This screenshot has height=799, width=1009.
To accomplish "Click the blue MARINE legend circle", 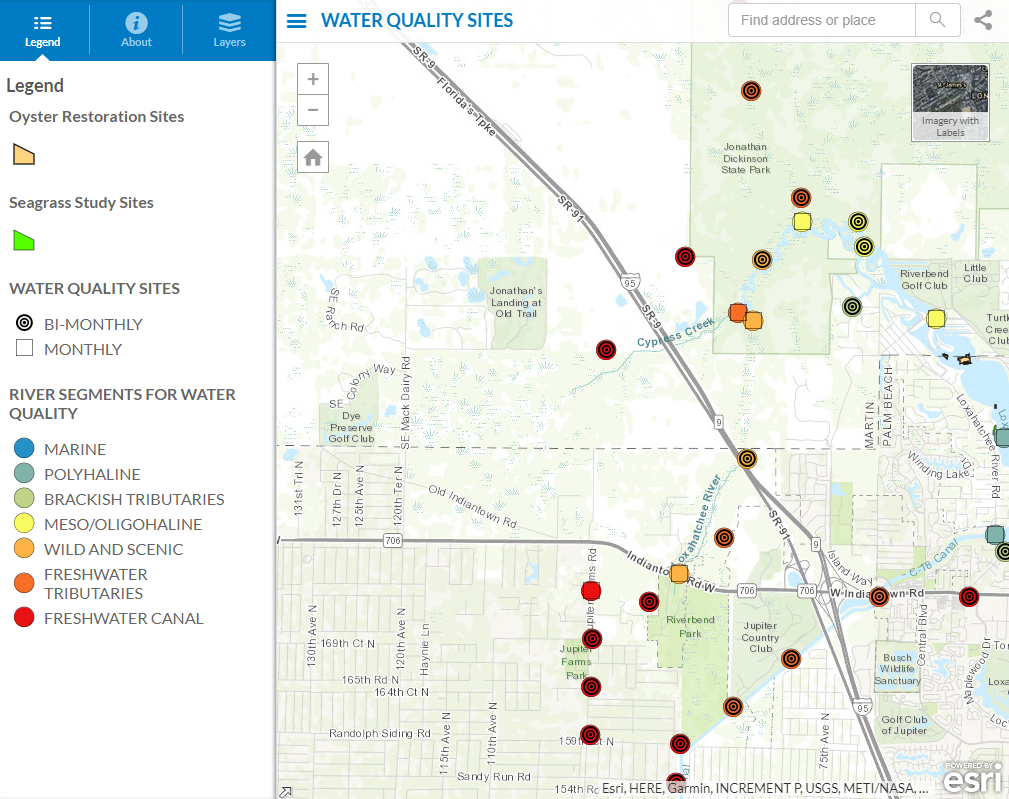I will click(x=25, y=449).
